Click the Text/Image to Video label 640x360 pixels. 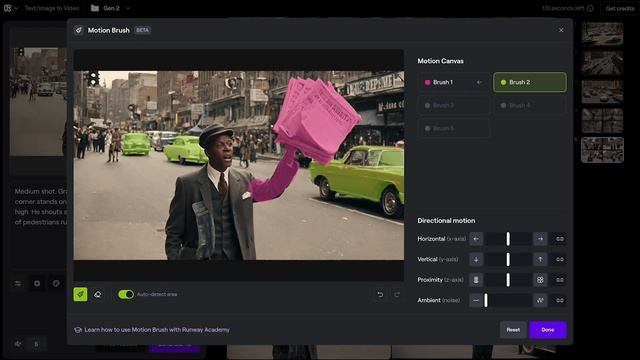click(x=52, y=8)
